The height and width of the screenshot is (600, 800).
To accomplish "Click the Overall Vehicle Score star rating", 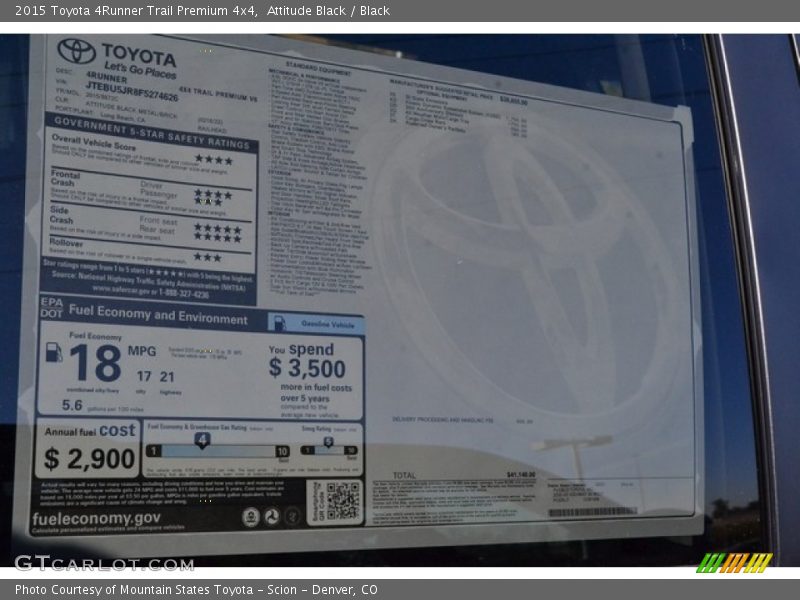I will [x=212, y=159].
